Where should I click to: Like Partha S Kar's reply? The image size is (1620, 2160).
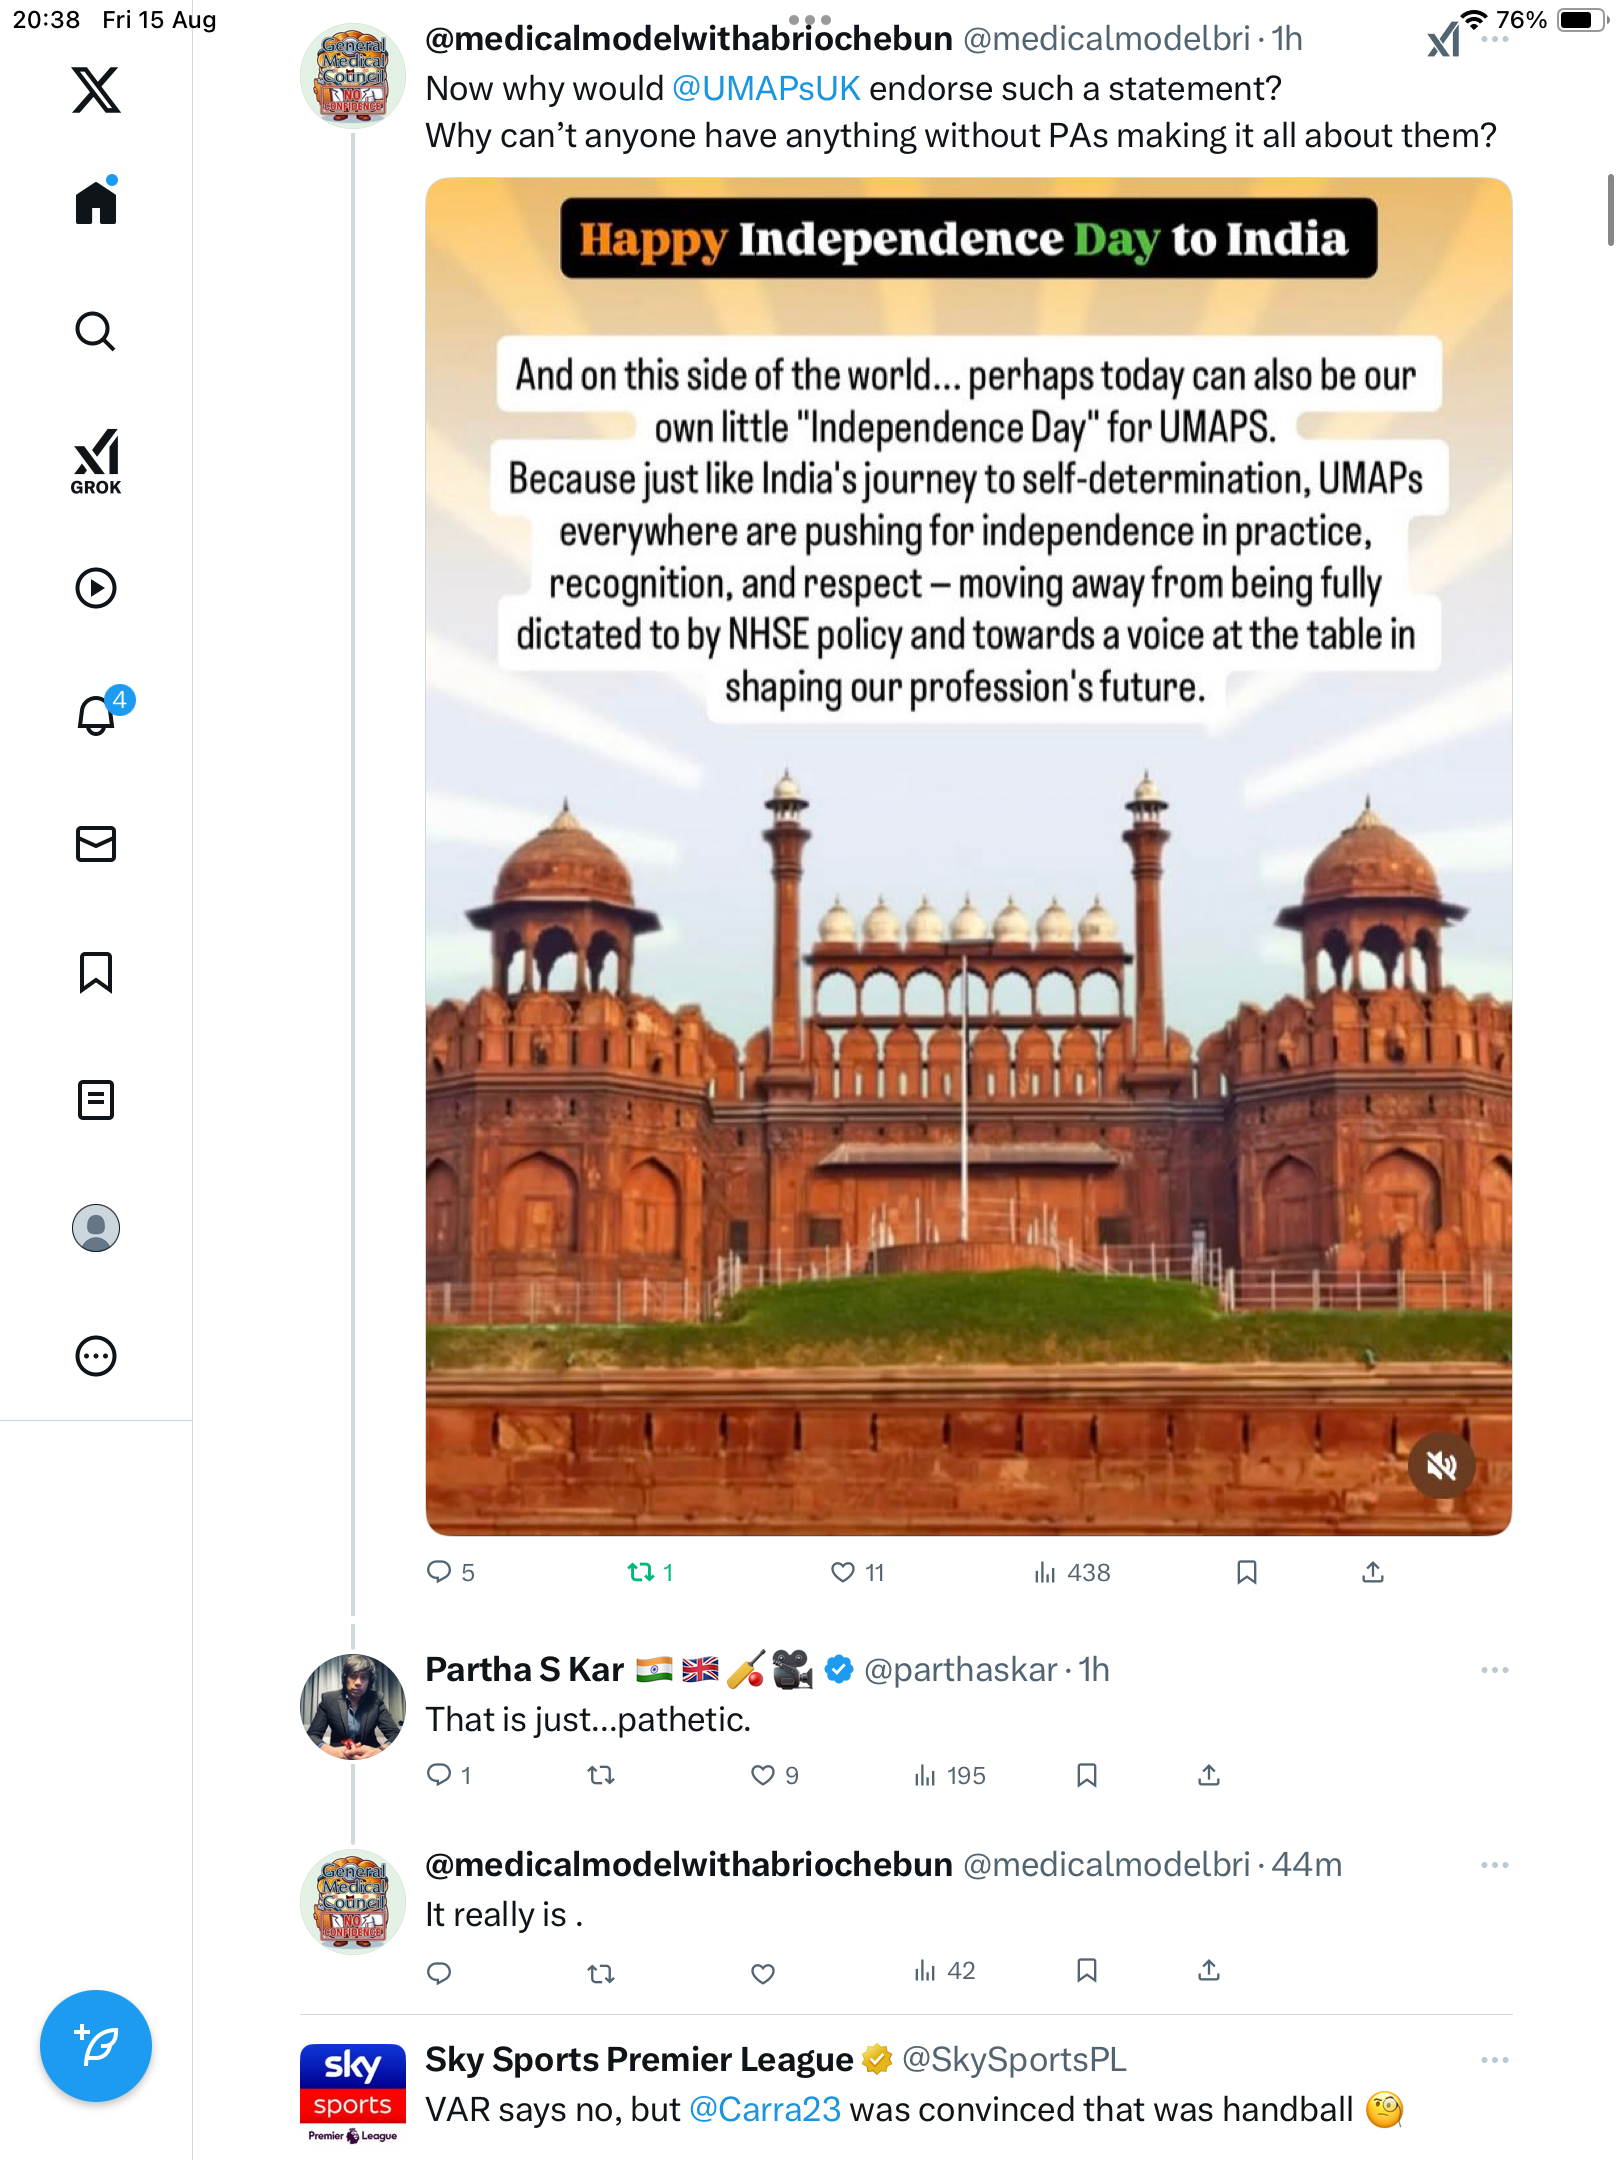[763, 1775]
